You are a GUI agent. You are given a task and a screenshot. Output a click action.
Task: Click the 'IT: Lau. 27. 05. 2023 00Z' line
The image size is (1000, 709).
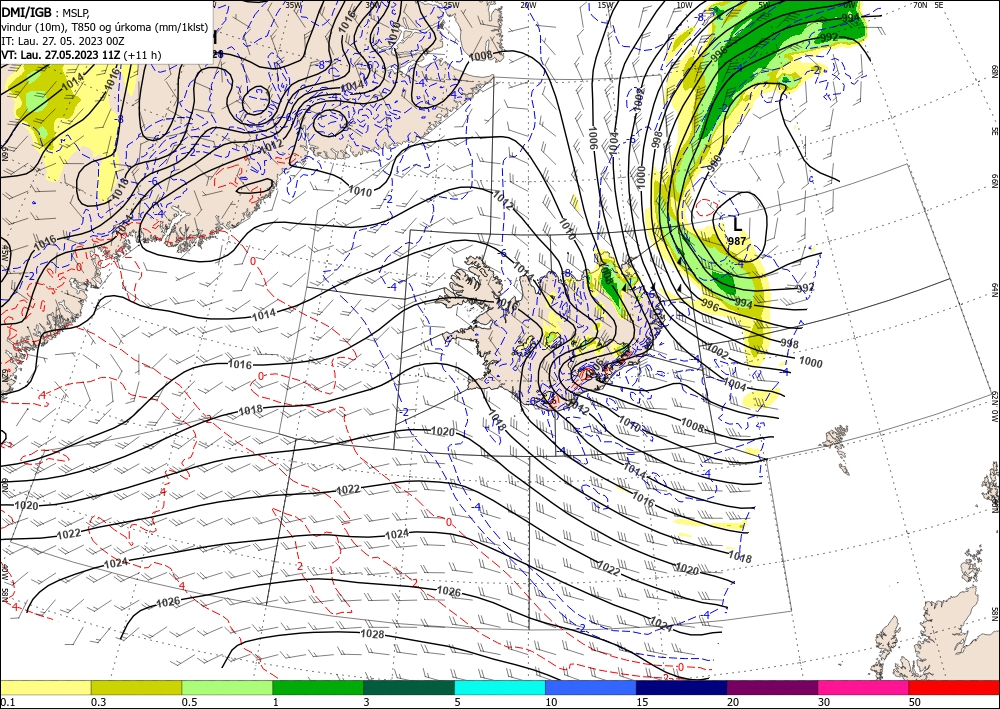point(62,41)
